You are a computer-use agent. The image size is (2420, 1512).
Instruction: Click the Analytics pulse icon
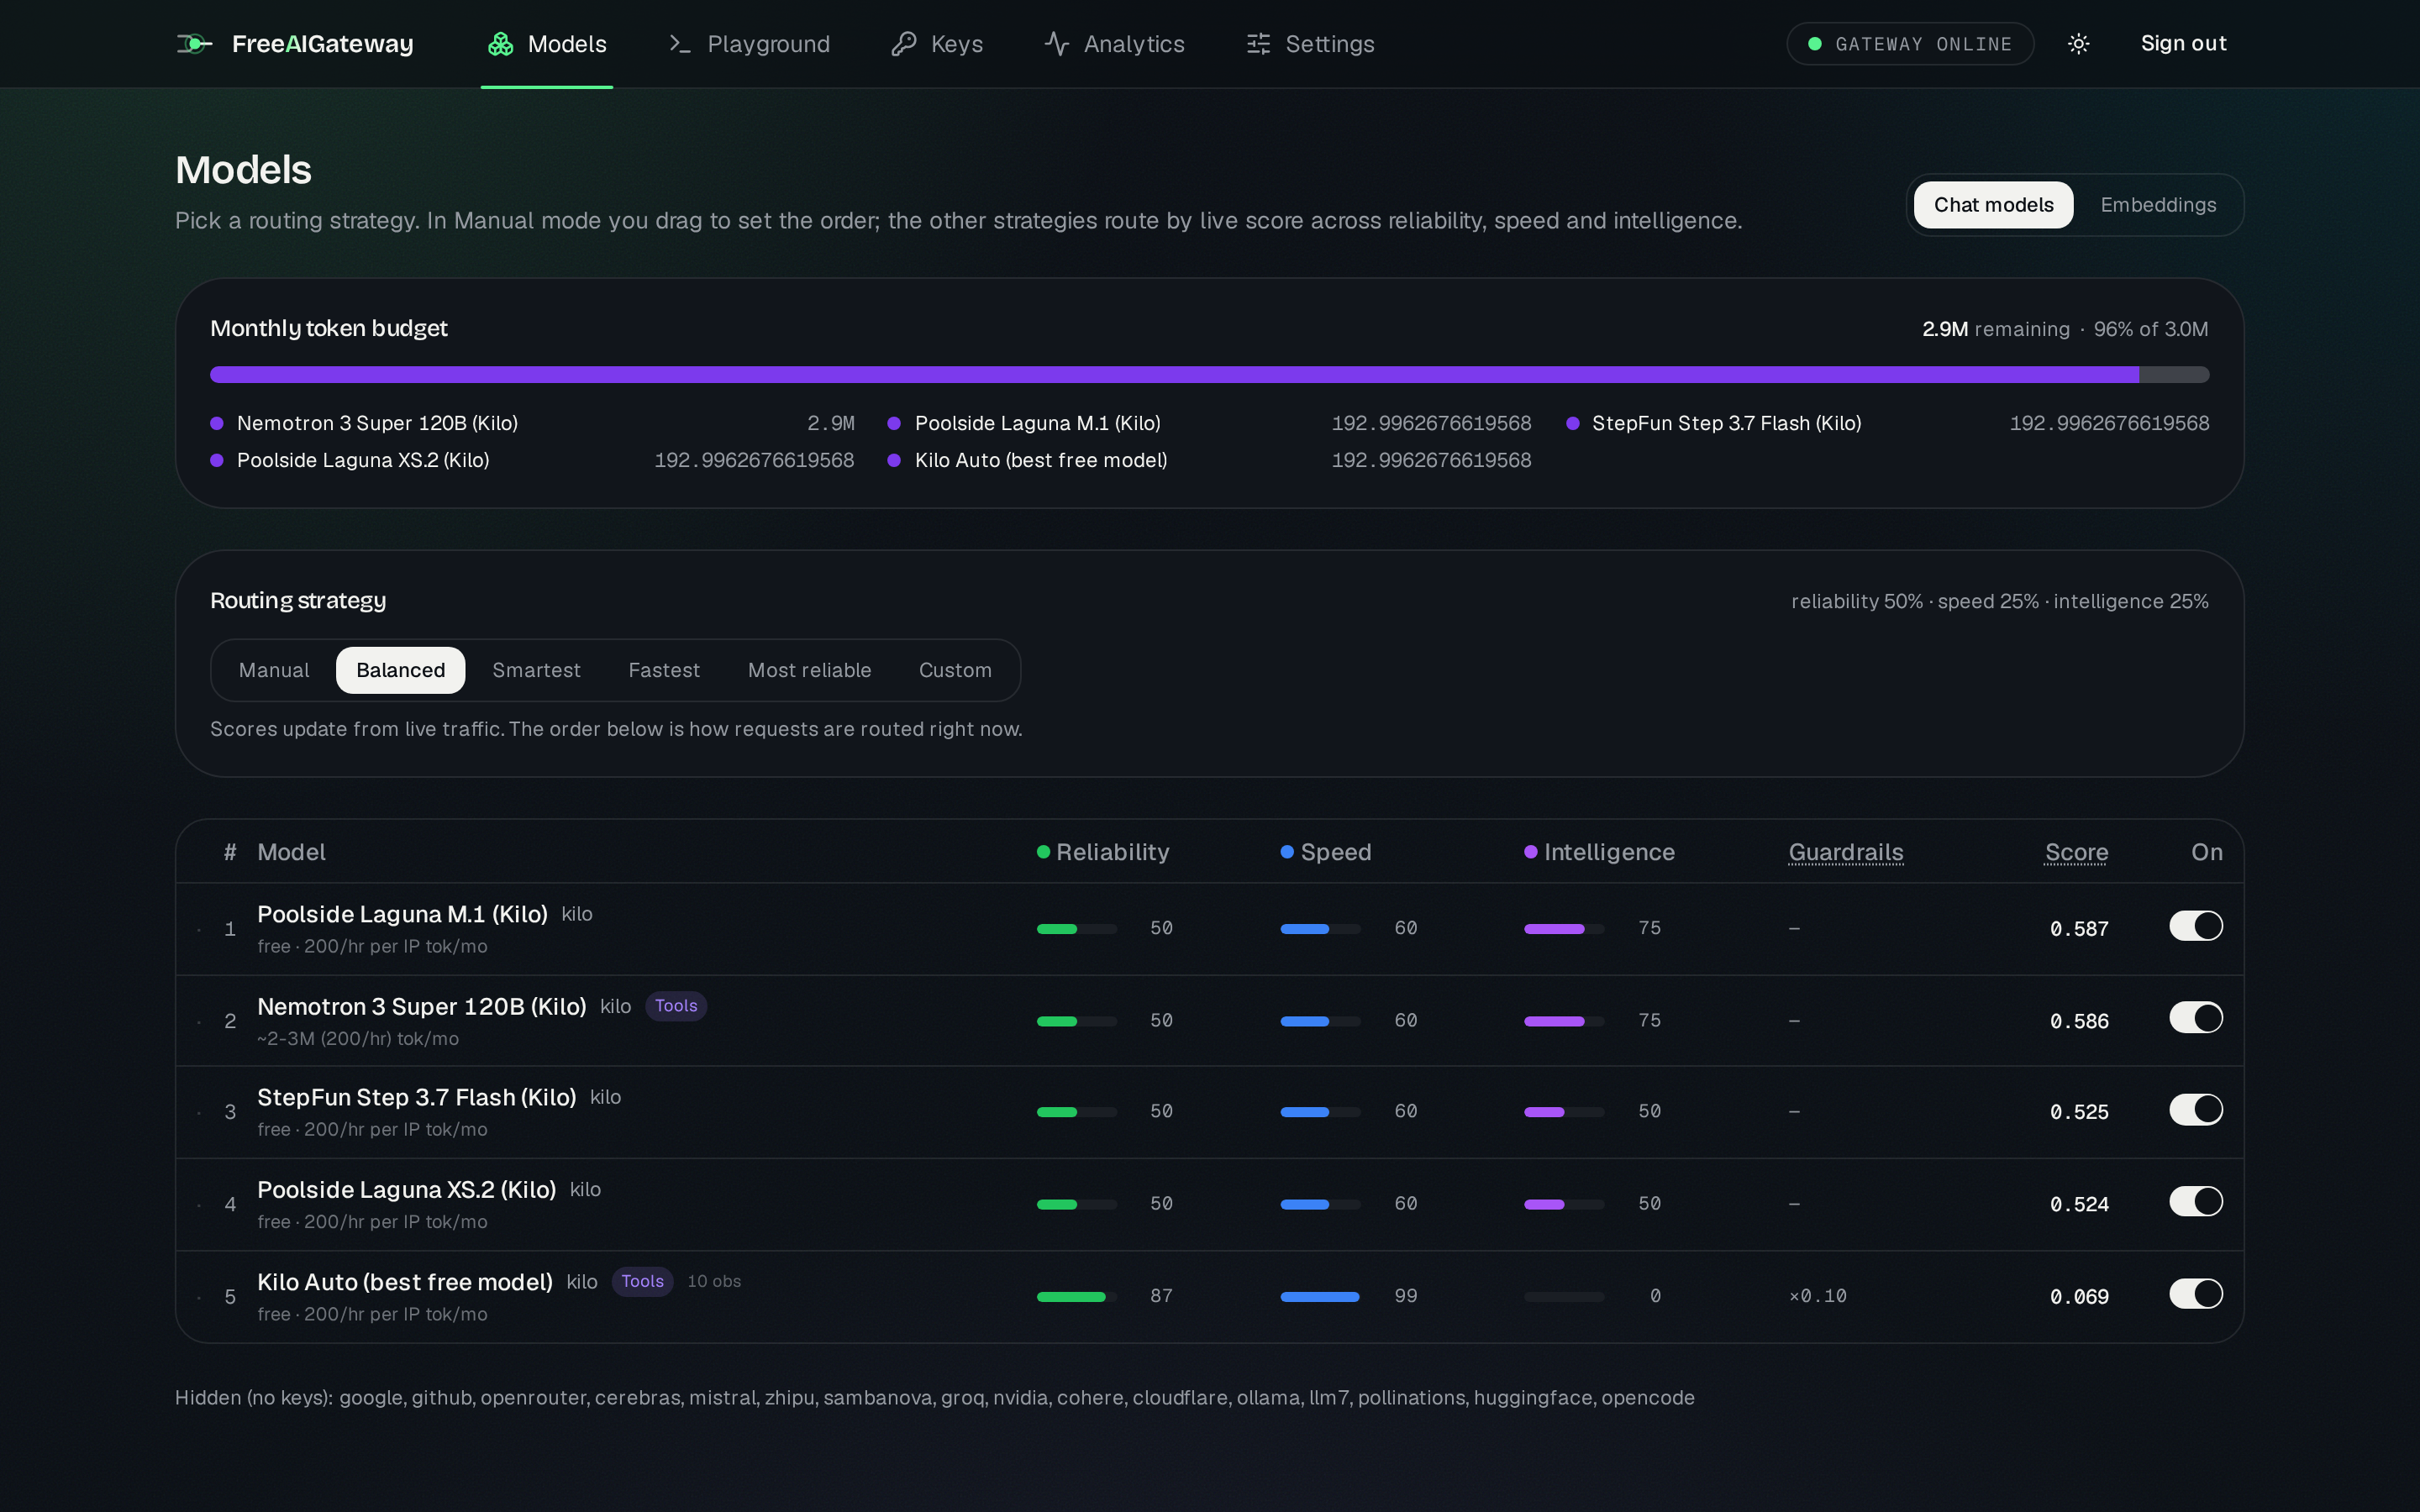[1057, 44]
